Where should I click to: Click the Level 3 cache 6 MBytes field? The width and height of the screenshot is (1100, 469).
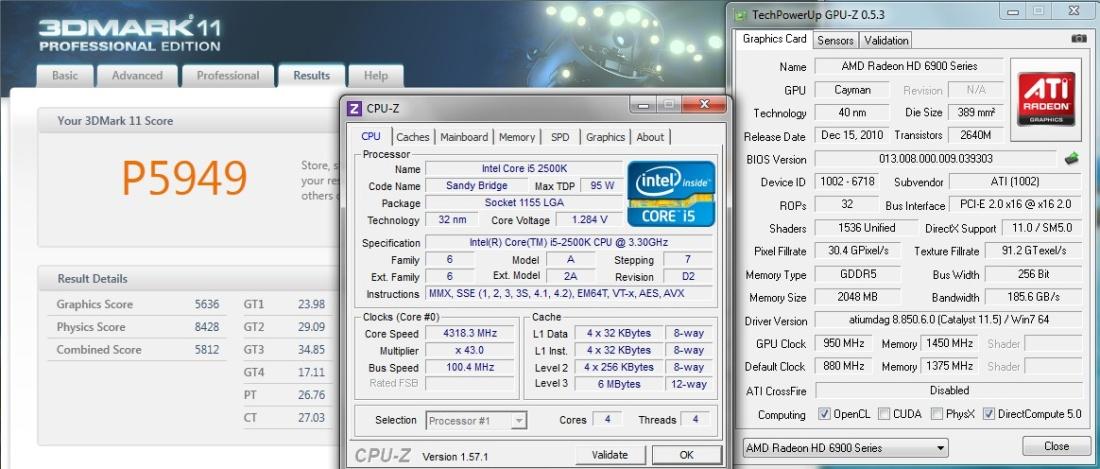[x=617, y=384]
